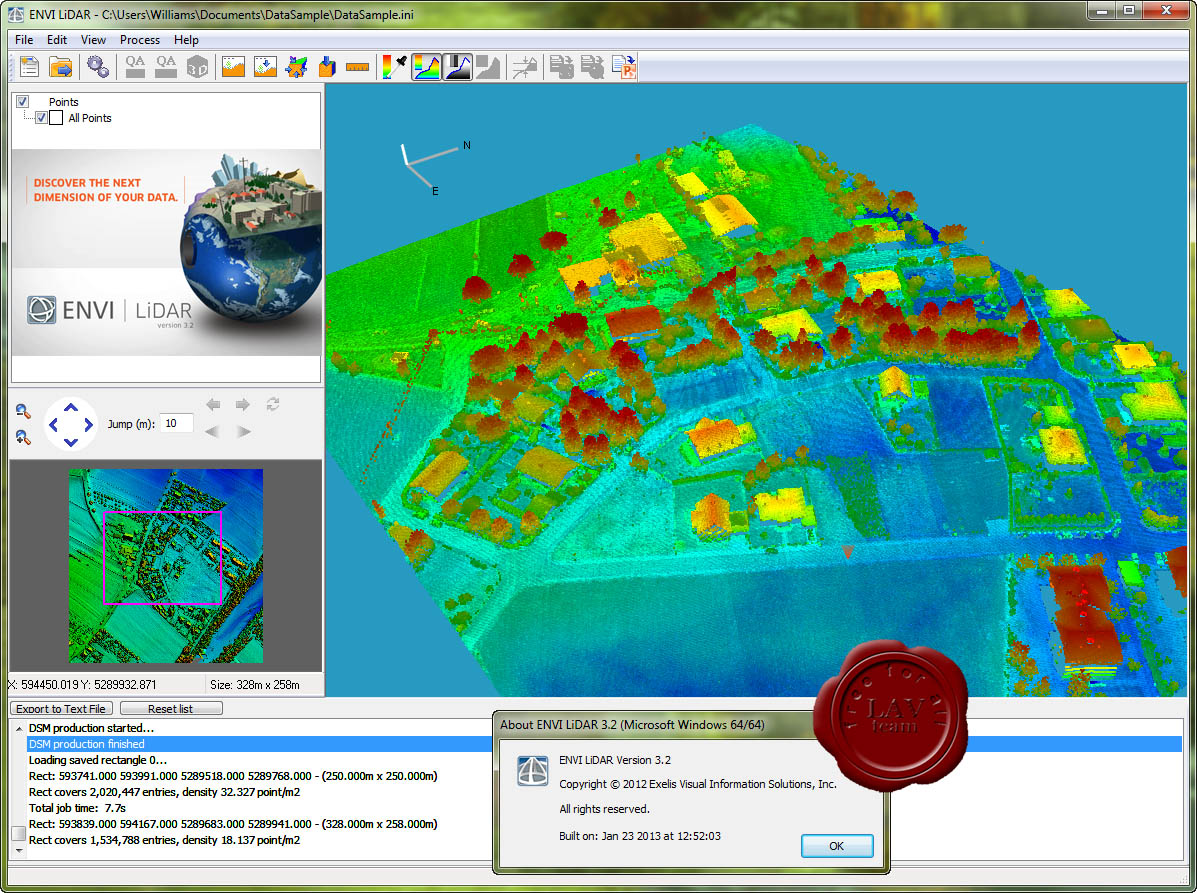Click OK in the About ENVI LiDAR dialog
This screenshot has width=1197, height=893.
pos(837,846)
